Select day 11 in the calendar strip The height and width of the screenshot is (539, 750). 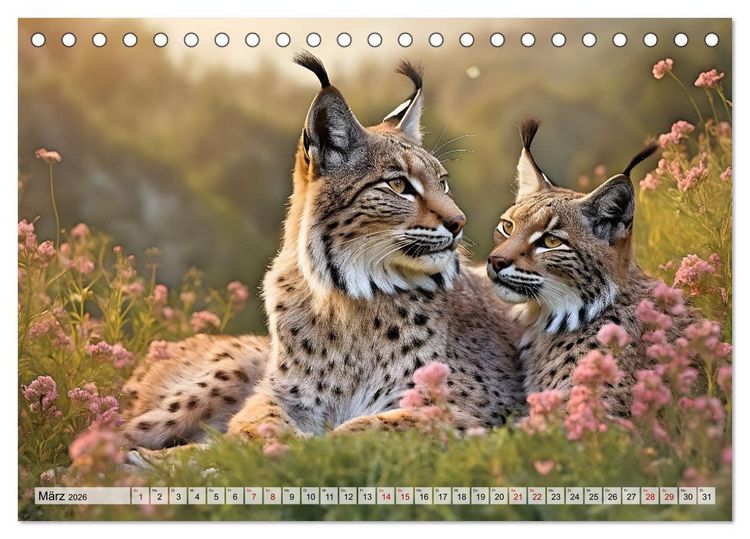[329, 496]
